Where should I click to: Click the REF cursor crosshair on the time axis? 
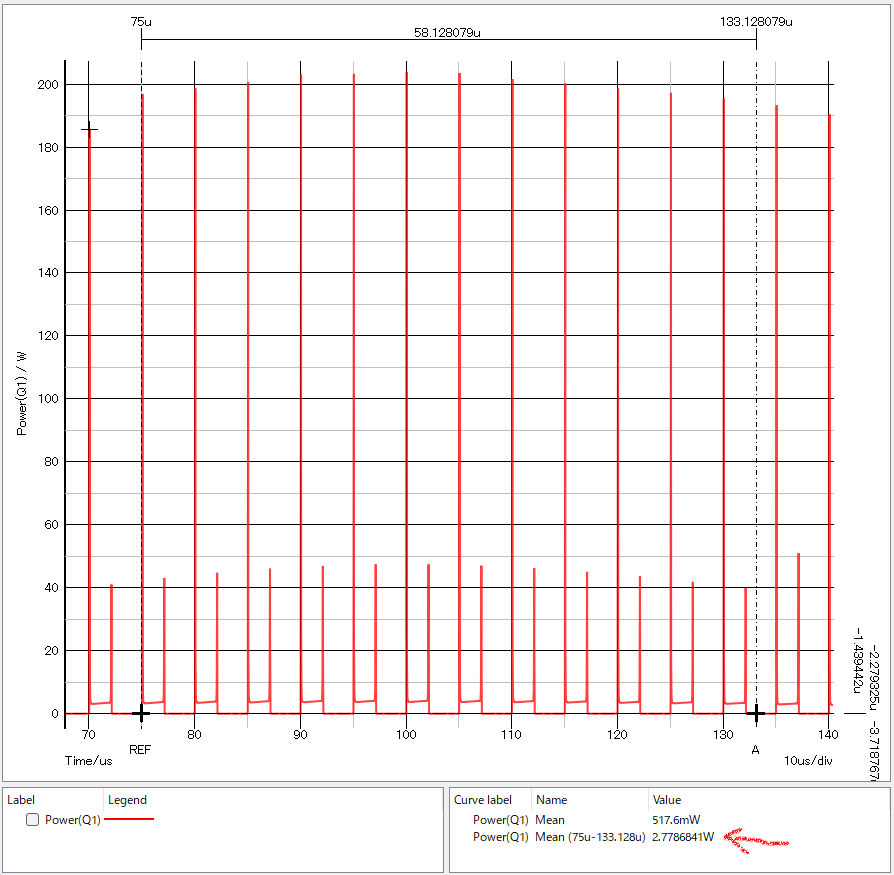[x=141, y=713]
